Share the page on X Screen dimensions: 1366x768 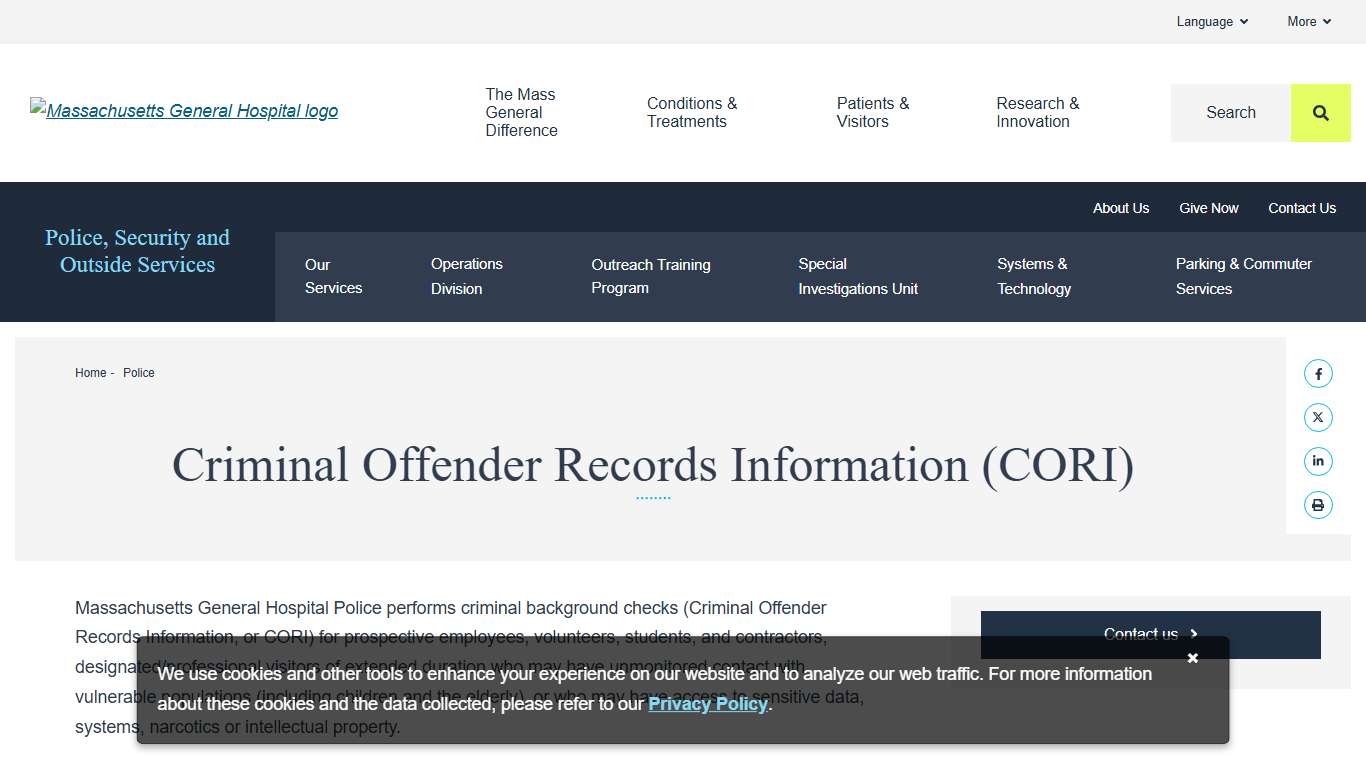1317,416
